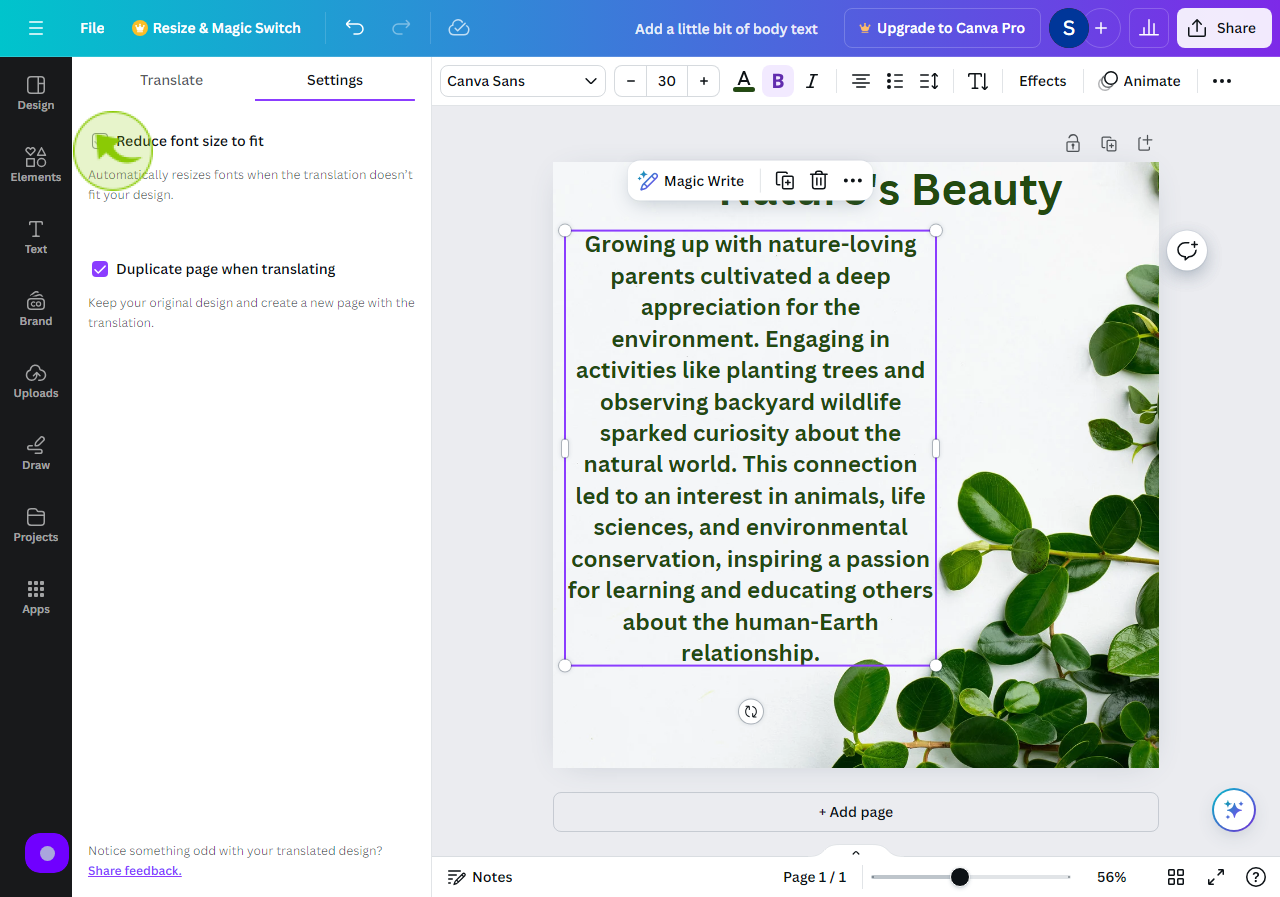
Task: Open the help question mark
Action: pyautogui.click(x=1256, y=877)
